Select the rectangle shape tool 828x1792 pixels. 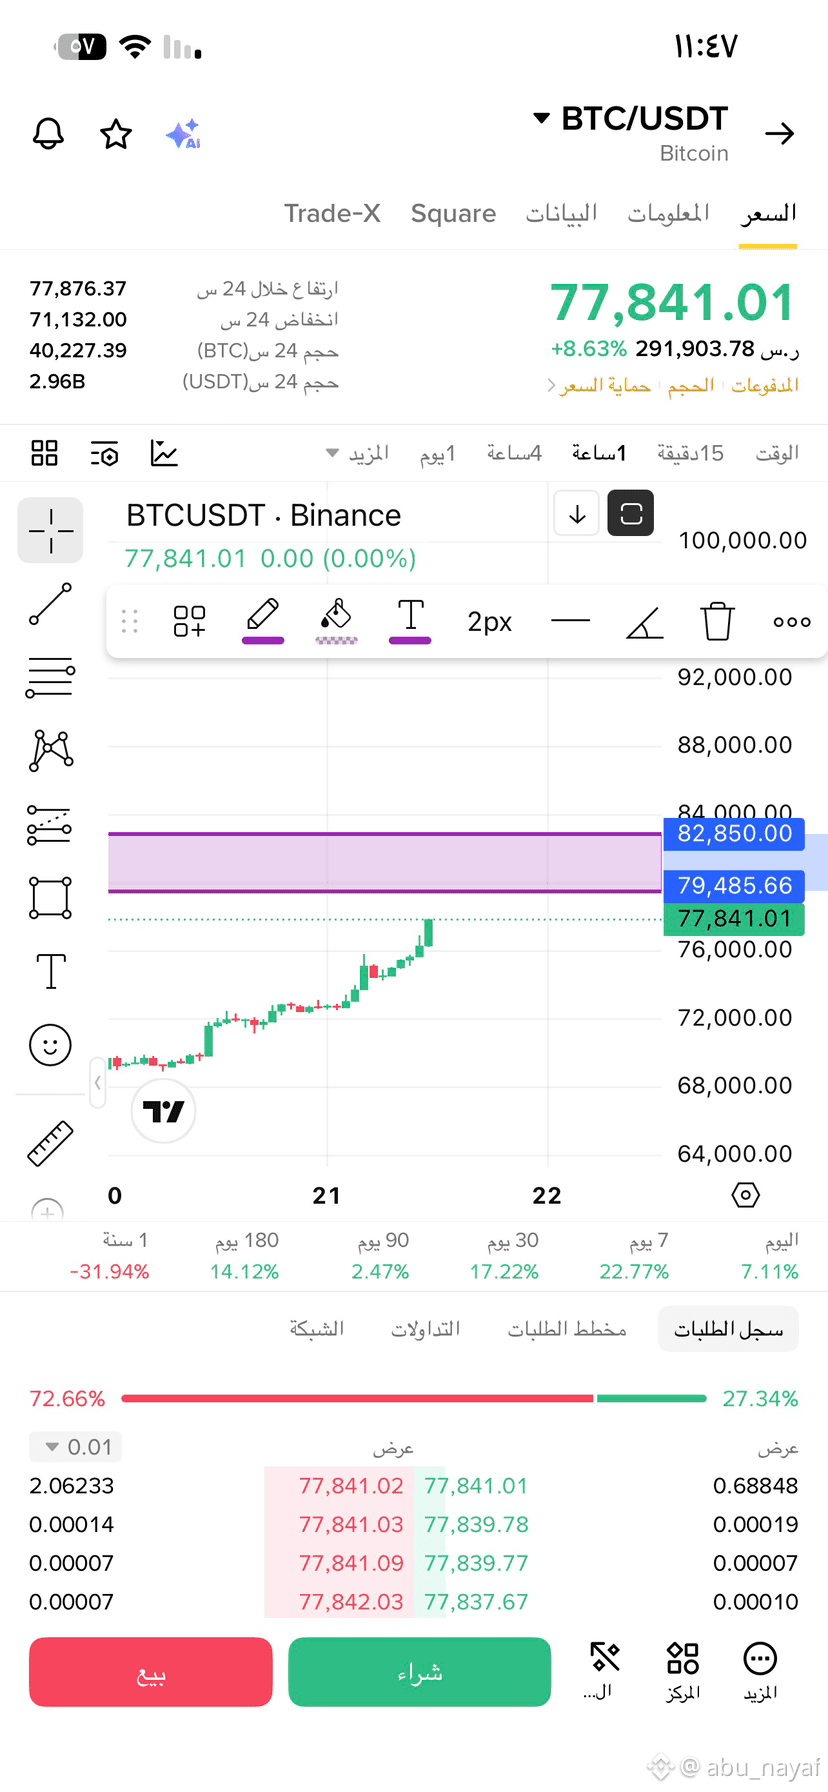coord(50,897)
